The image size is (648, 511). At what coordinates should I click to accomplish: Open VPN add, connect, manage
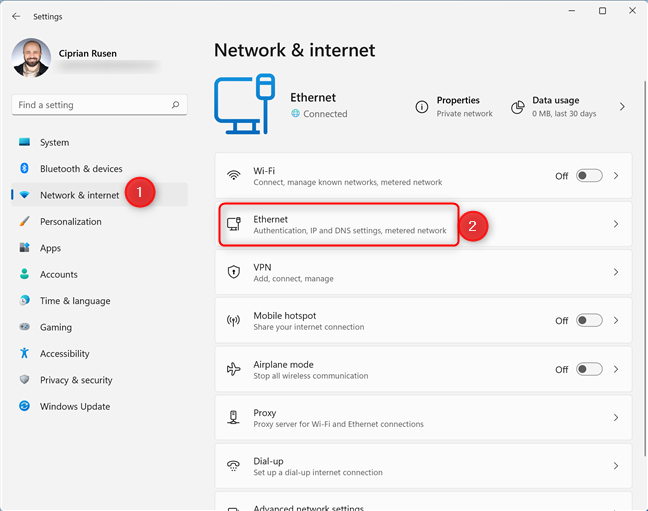tap(423, 272)
